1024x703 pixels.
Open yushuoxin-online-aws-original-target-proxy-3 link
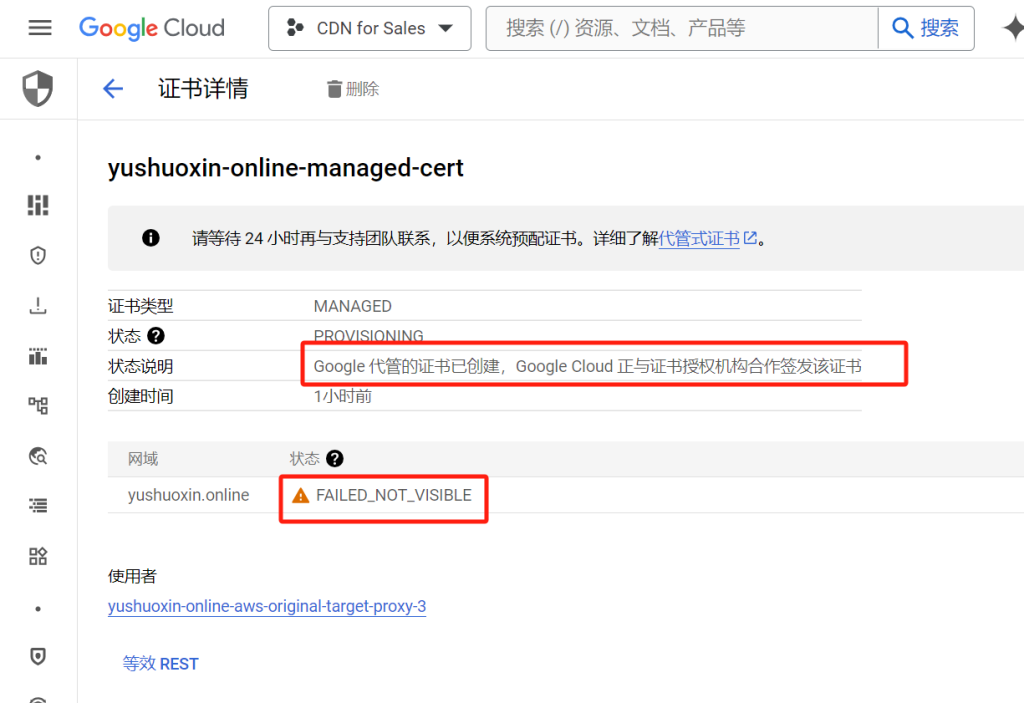[x=267, y=606]
